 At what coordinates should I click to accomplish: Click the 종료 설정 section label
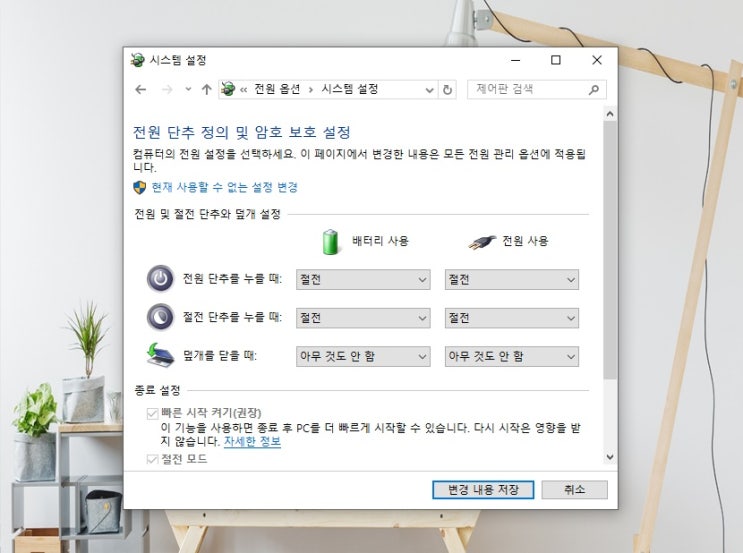tap(157, 390)
